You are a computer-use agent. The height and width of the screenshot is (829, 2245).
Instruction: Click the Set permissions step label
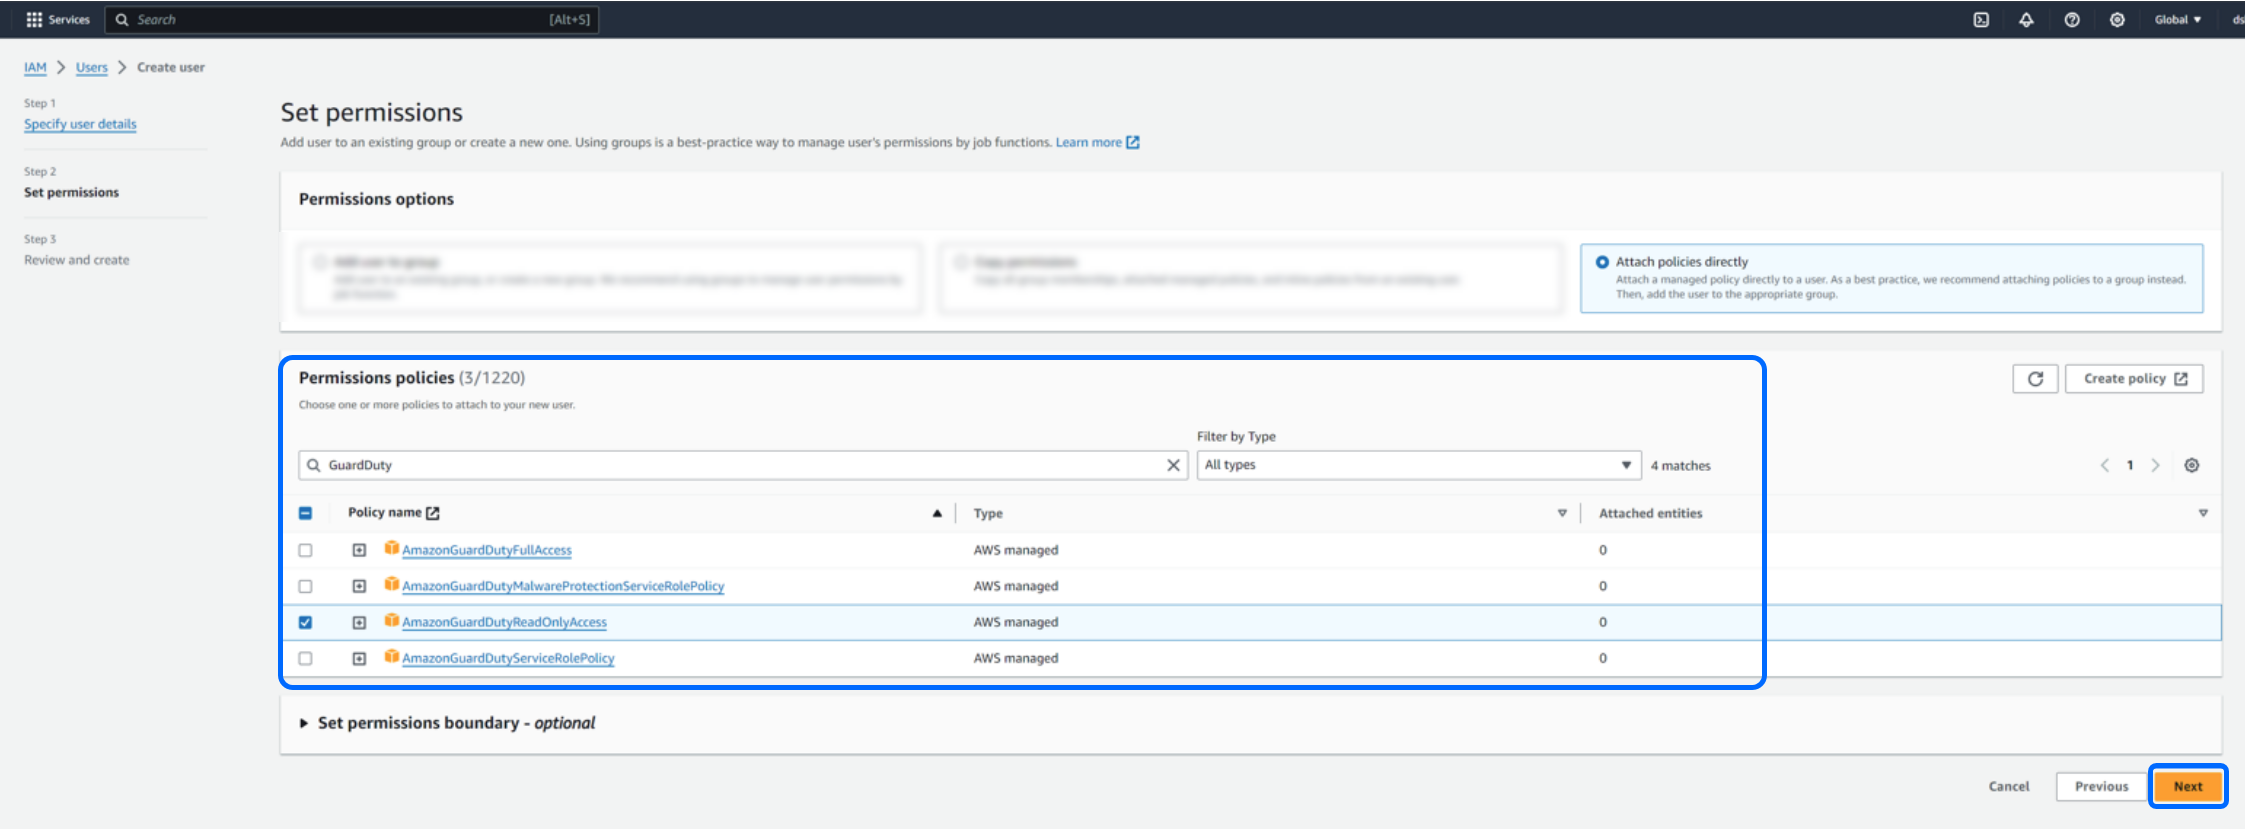pos(71,192)
